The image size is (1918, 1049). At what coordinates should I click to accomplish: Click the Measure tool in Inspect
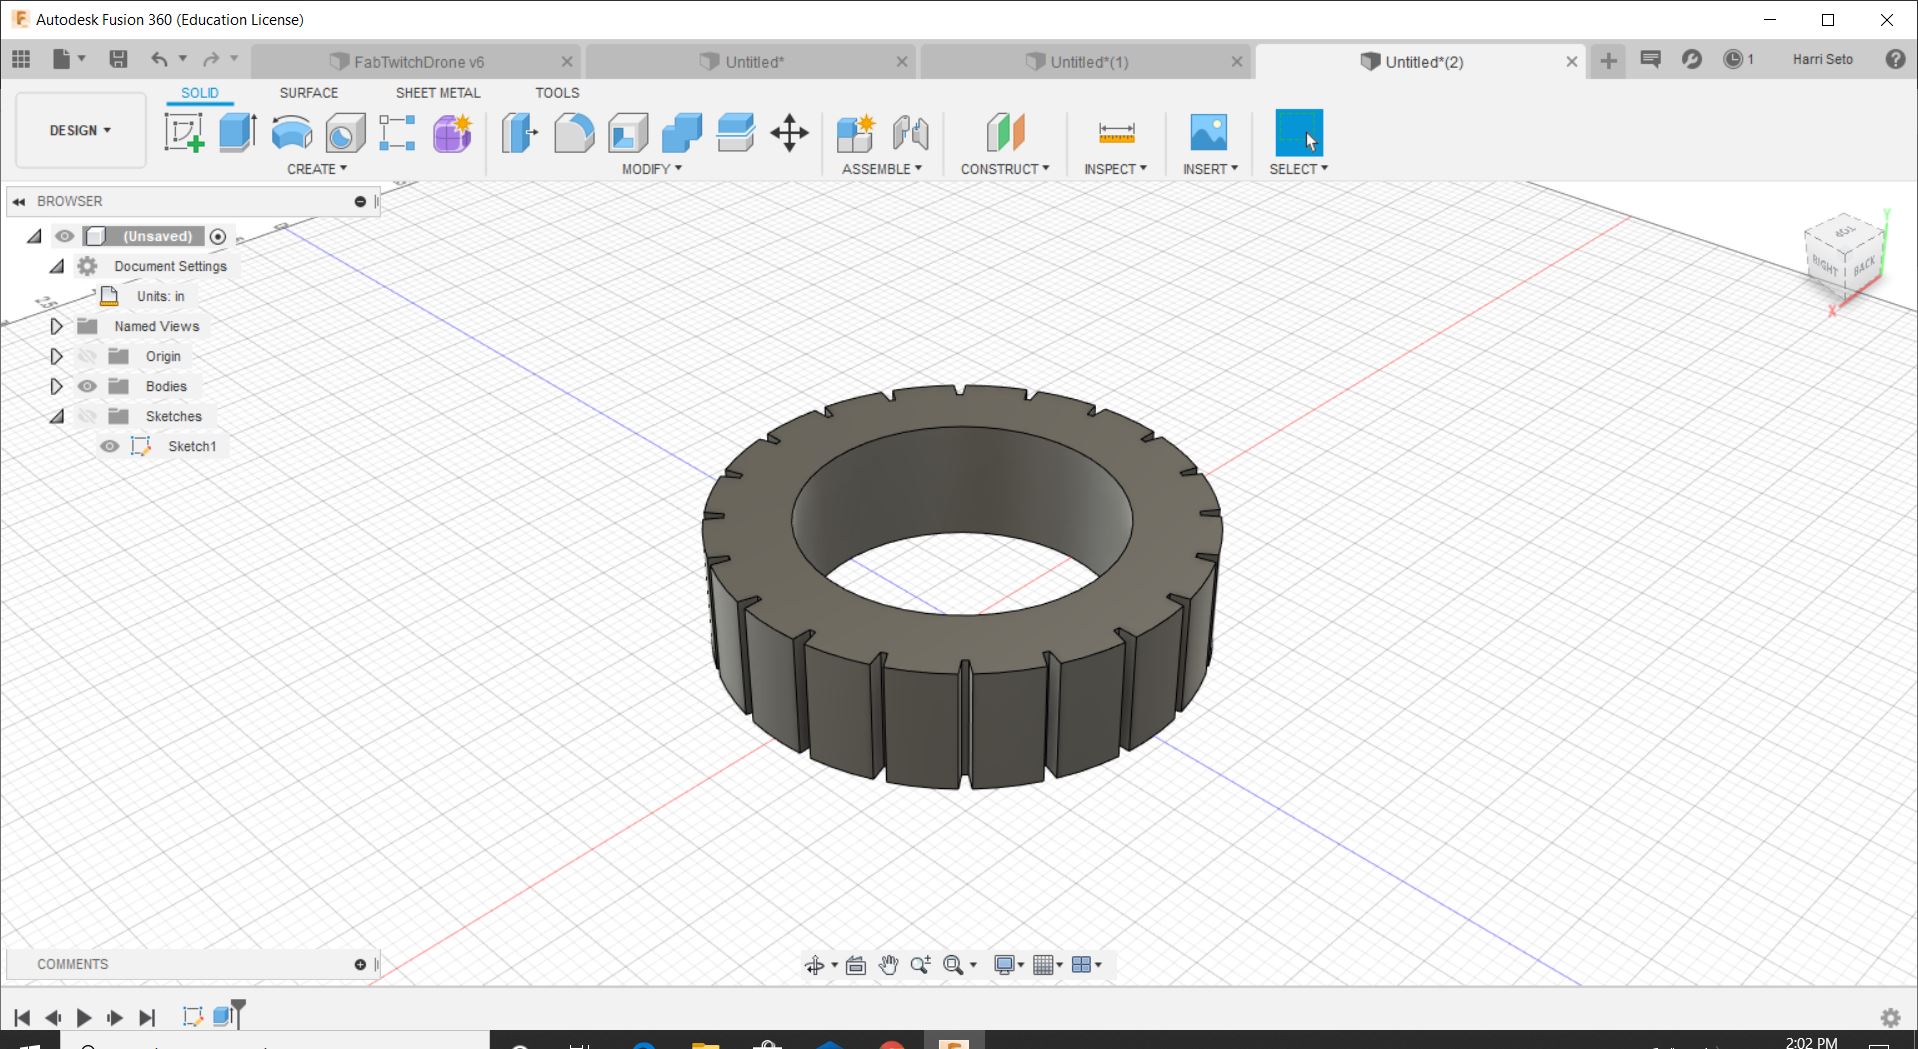click(1116, 132)
